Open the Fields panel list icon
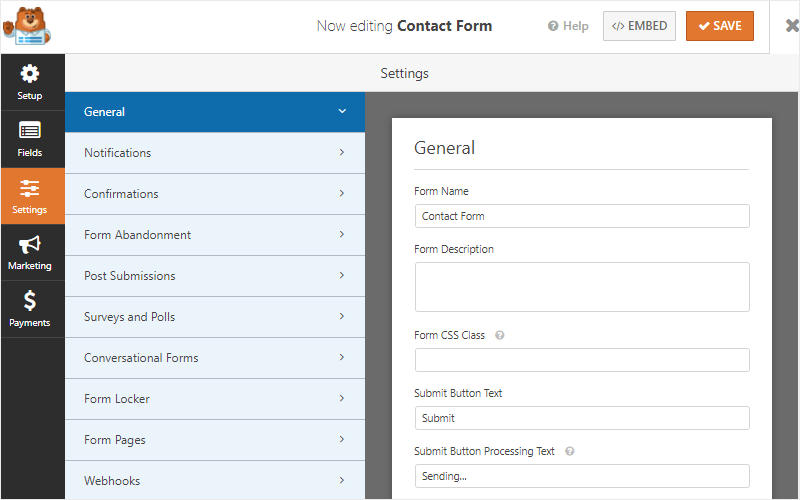 (x=30, y=131)
